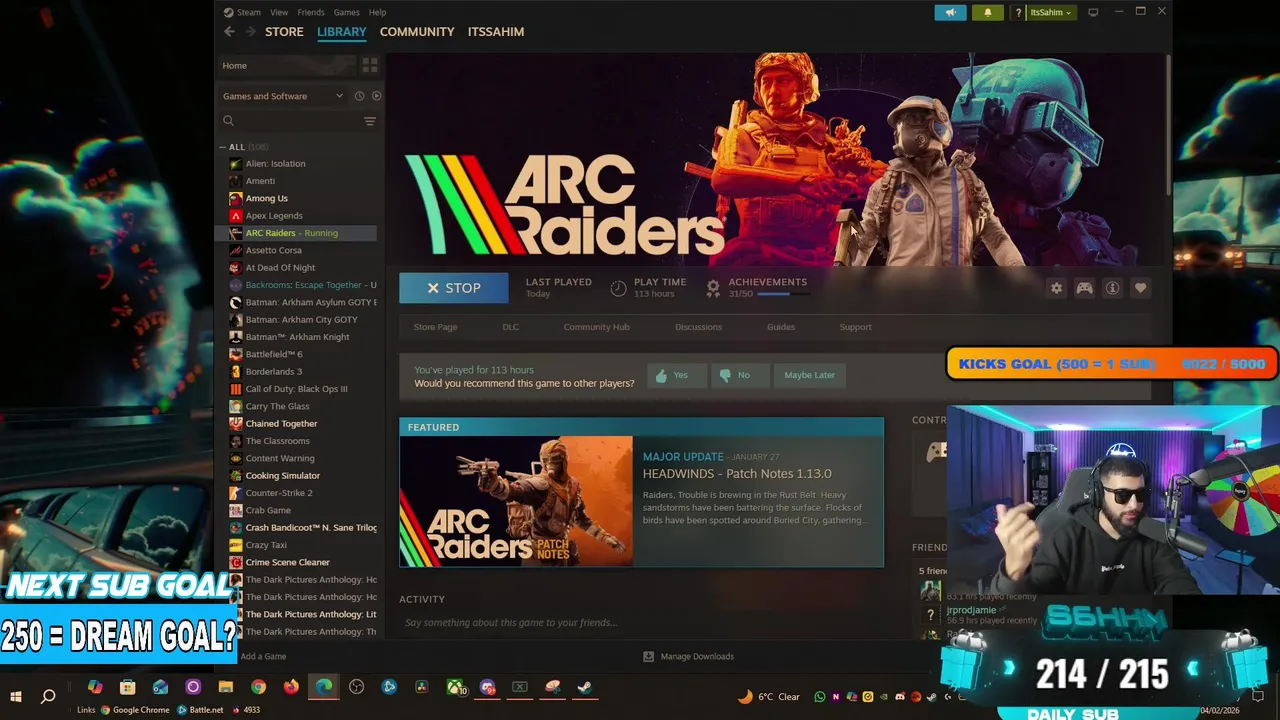Open the Steam notifications bell

988,12
